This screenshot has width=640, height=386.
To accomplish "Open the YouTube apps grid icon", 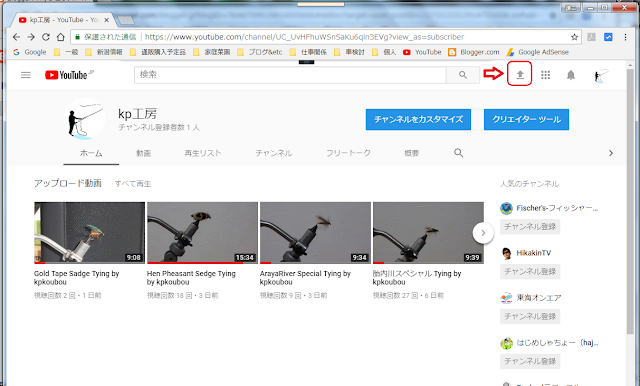I will pyautogui.click(x=545, y=75).
